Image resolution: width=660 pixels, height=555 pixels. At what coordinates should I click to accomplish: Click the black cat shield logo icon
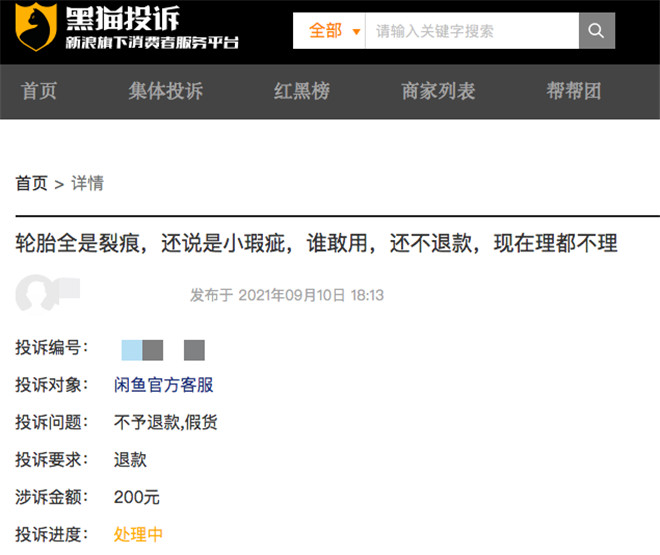coord(35,28)
